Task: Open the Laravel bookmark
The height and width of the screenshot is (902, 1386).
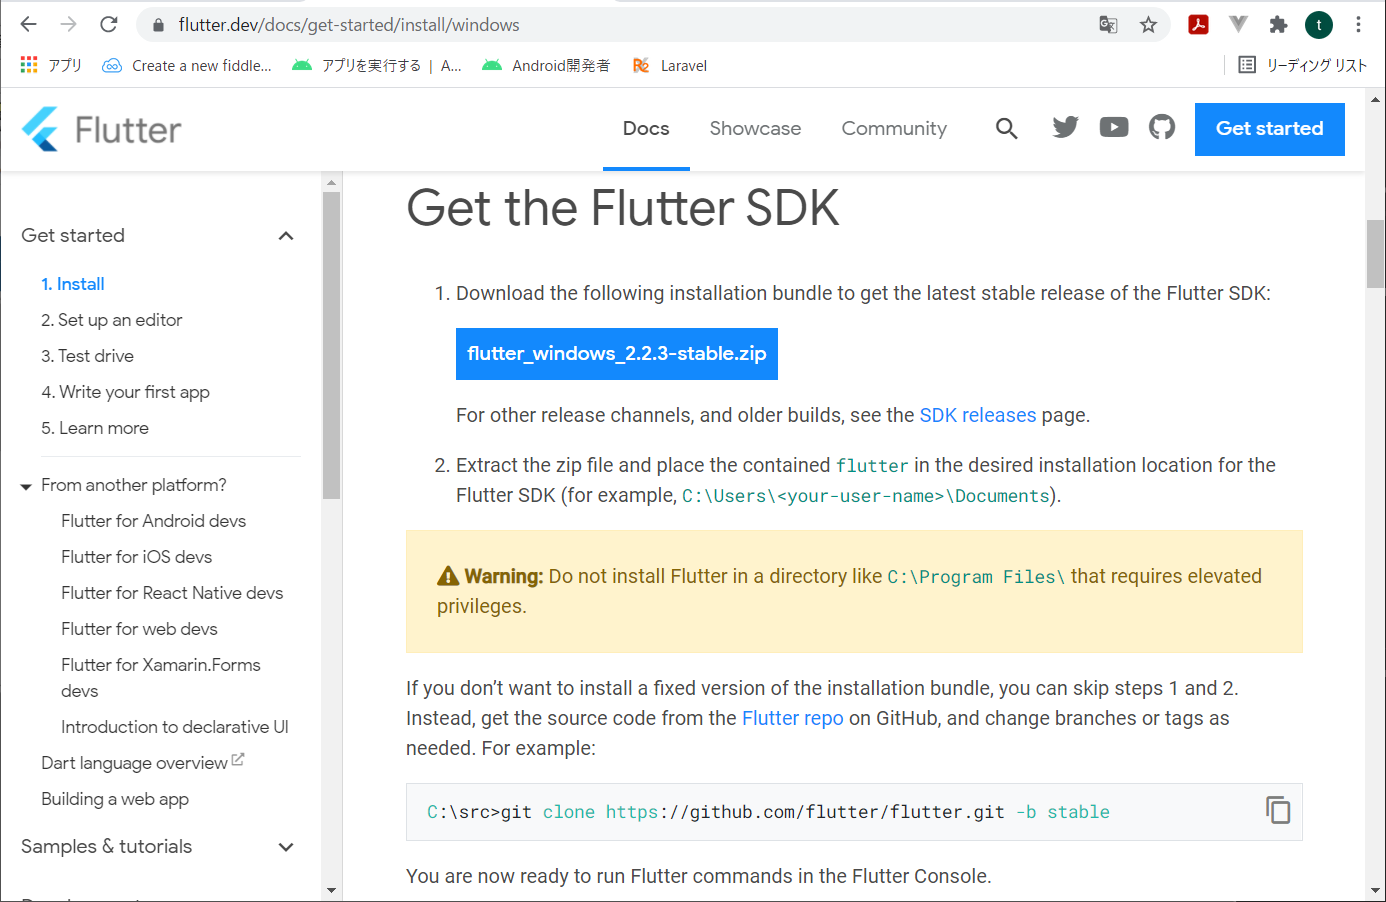Action: [x=670, y=65]
